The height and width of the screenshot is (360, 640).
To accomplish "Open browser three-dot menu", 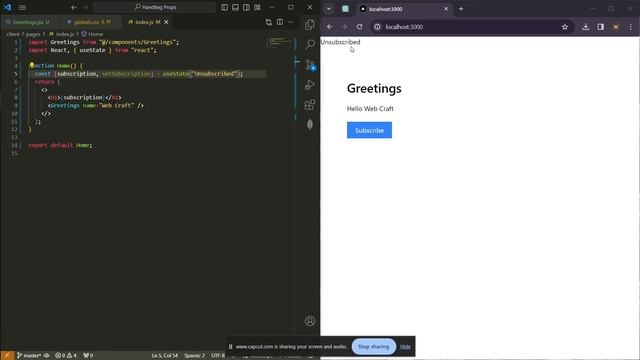I will click(x=631, y=27).
